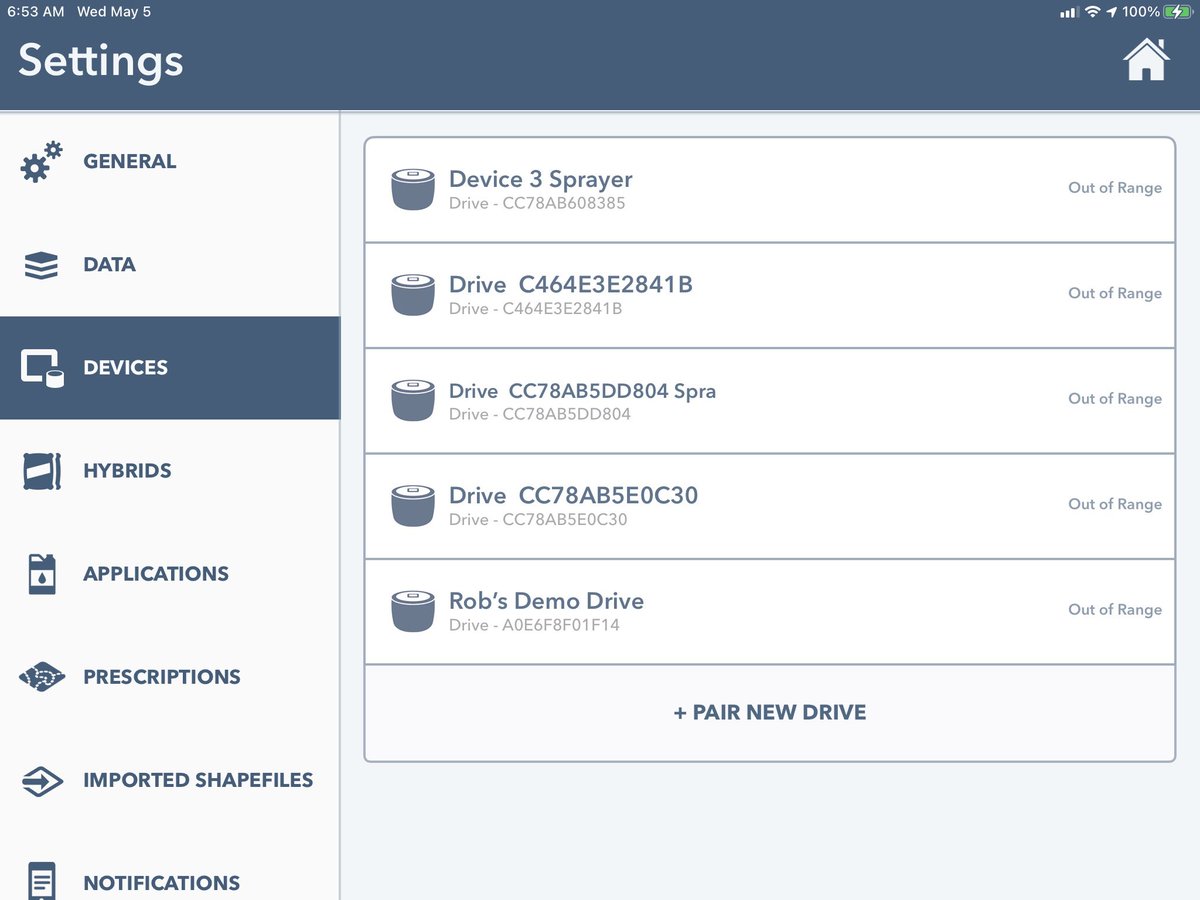The image size is (1200, 900).
Task: Click the Applications jug icon
Action: coord(42,574)
